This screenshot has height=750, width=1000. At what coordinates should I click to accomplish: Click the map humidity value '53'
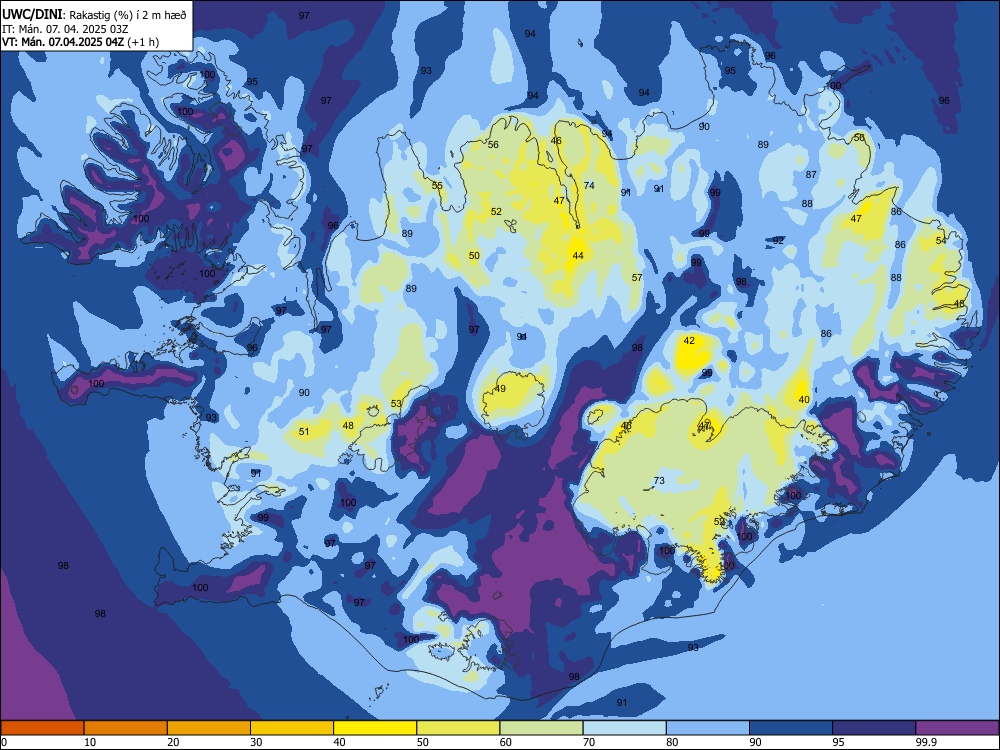point(396,403)
